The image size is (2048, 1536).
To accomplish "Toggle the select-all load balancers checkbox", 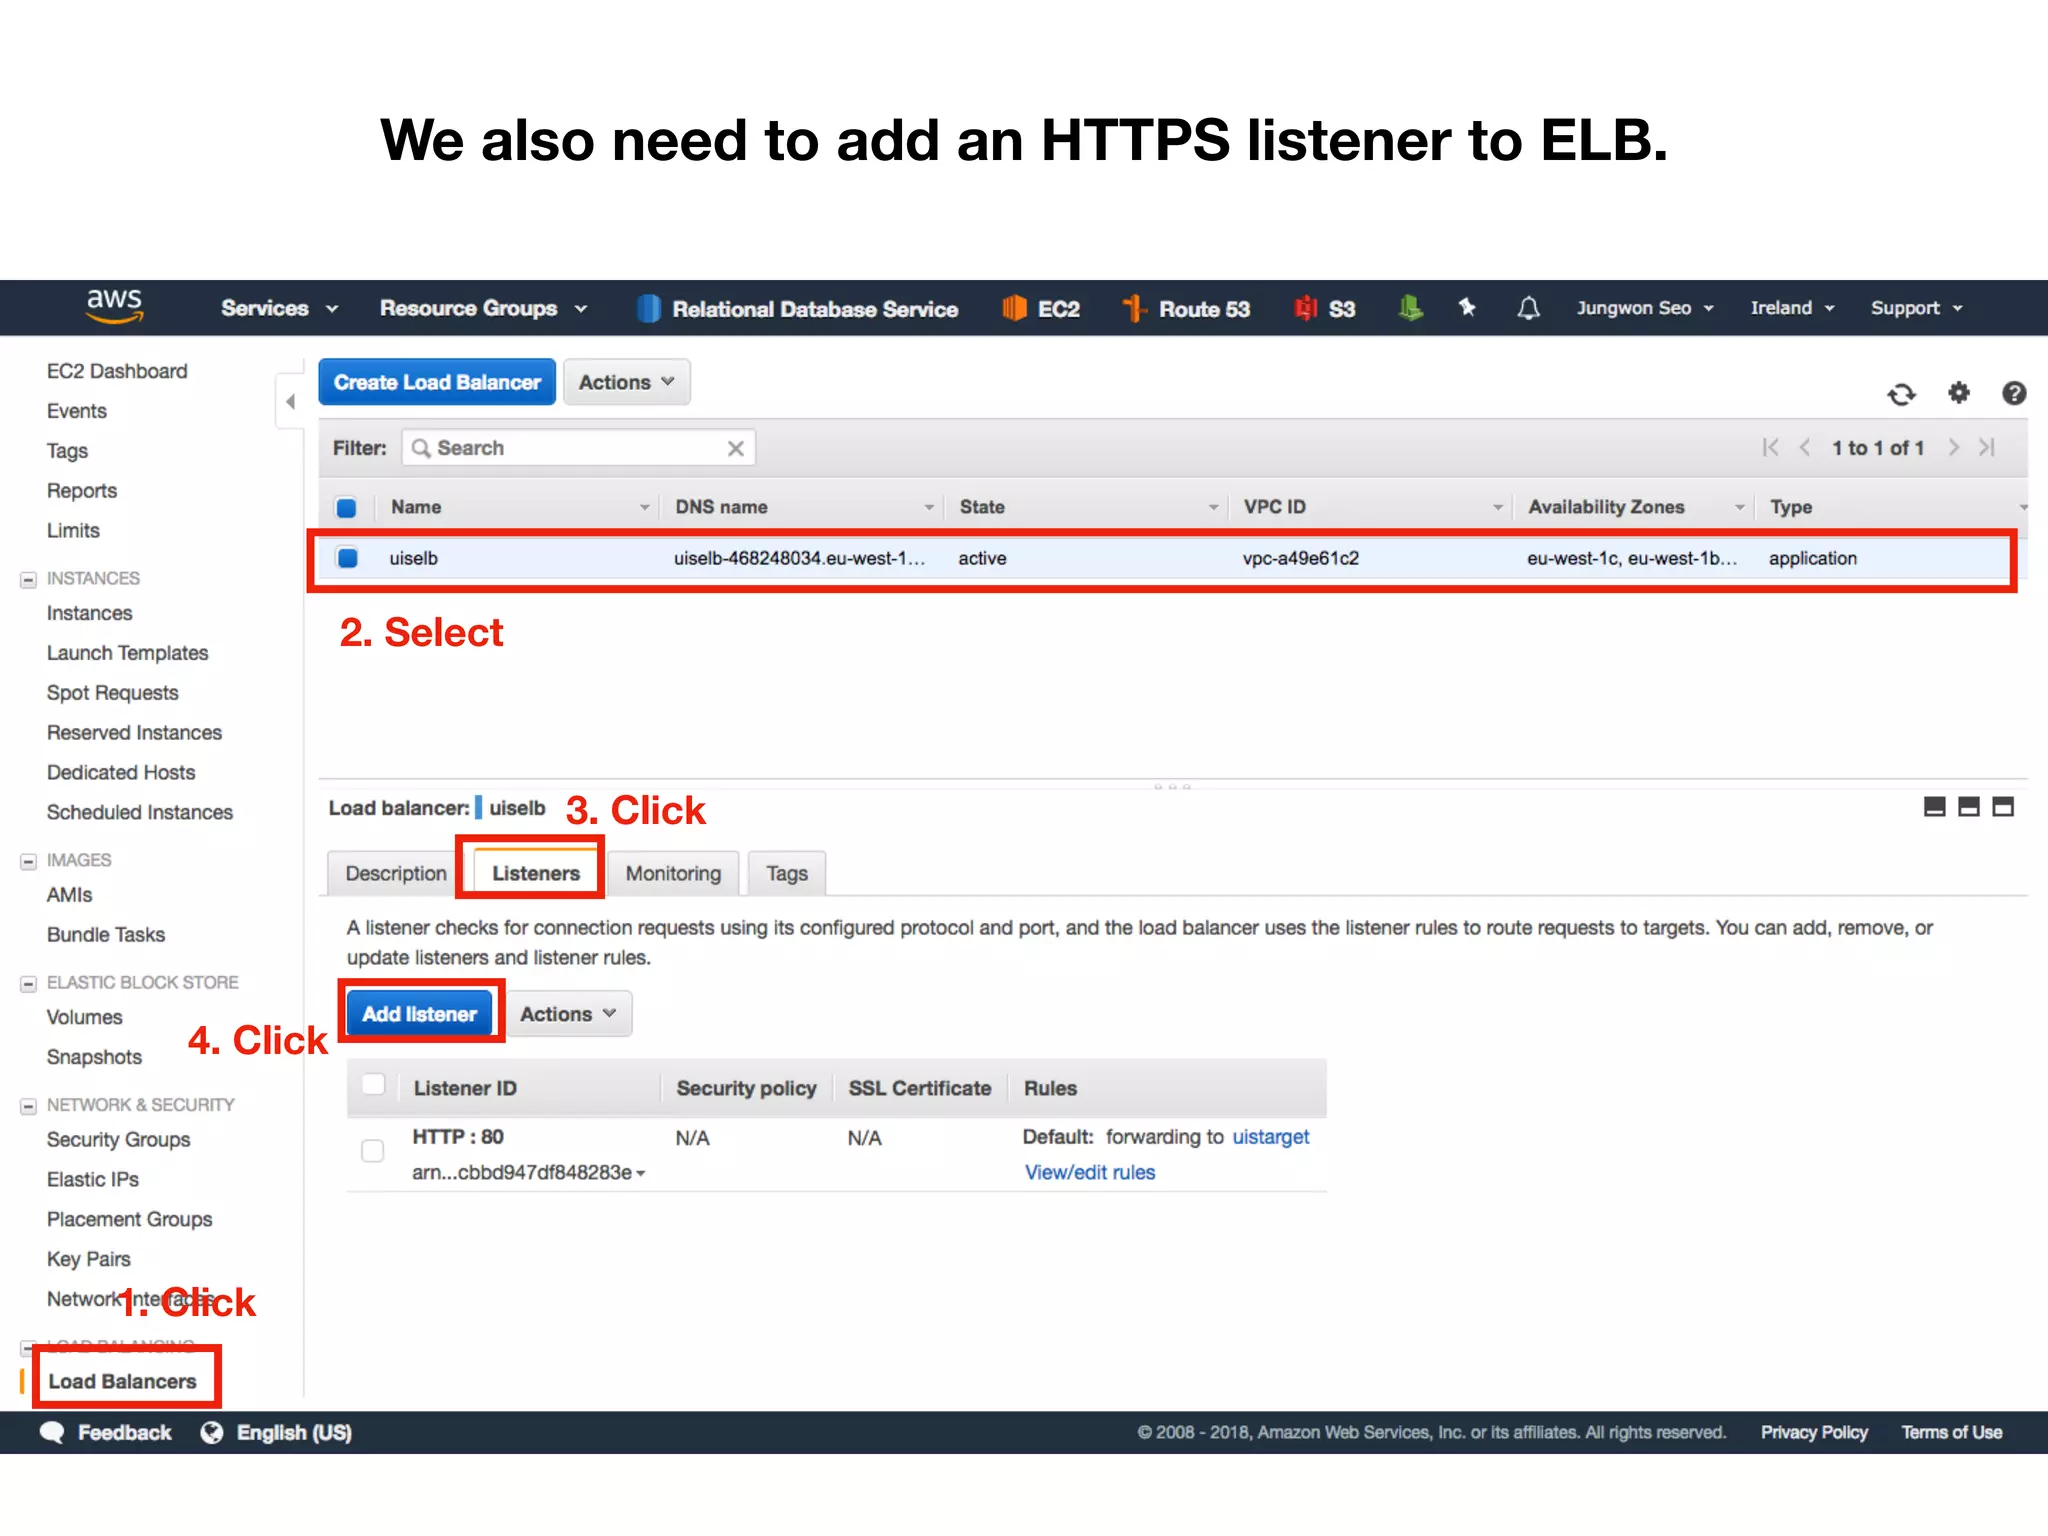I will pyautogui.click(x=346, y=507).
